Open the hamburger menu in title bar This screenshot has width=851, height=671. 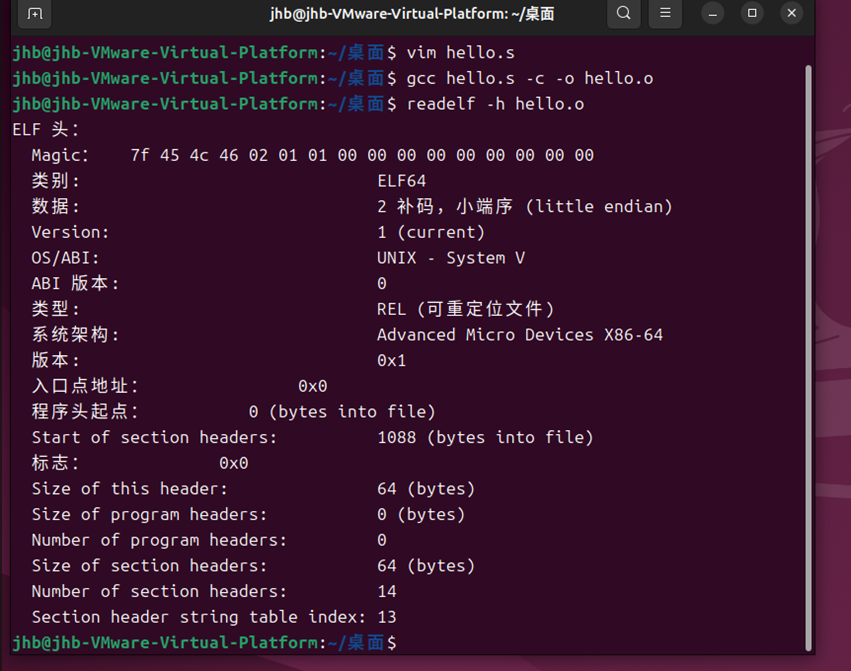665,13
